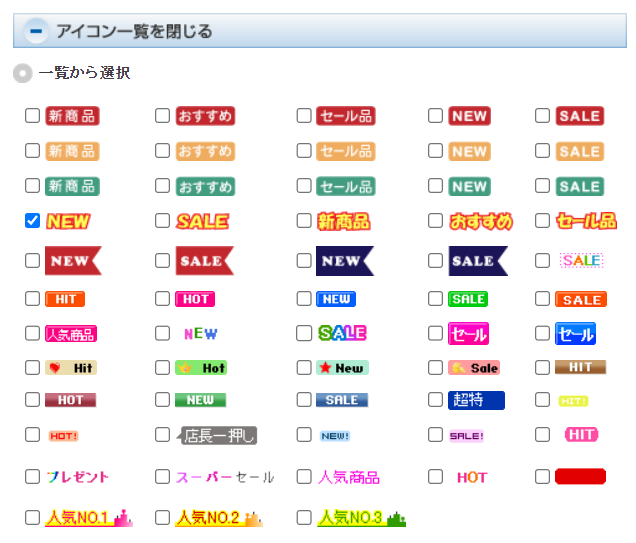Click the 店長一押し gray speech bubble icon
Screen dimensions: 636x543
(217, 436)
